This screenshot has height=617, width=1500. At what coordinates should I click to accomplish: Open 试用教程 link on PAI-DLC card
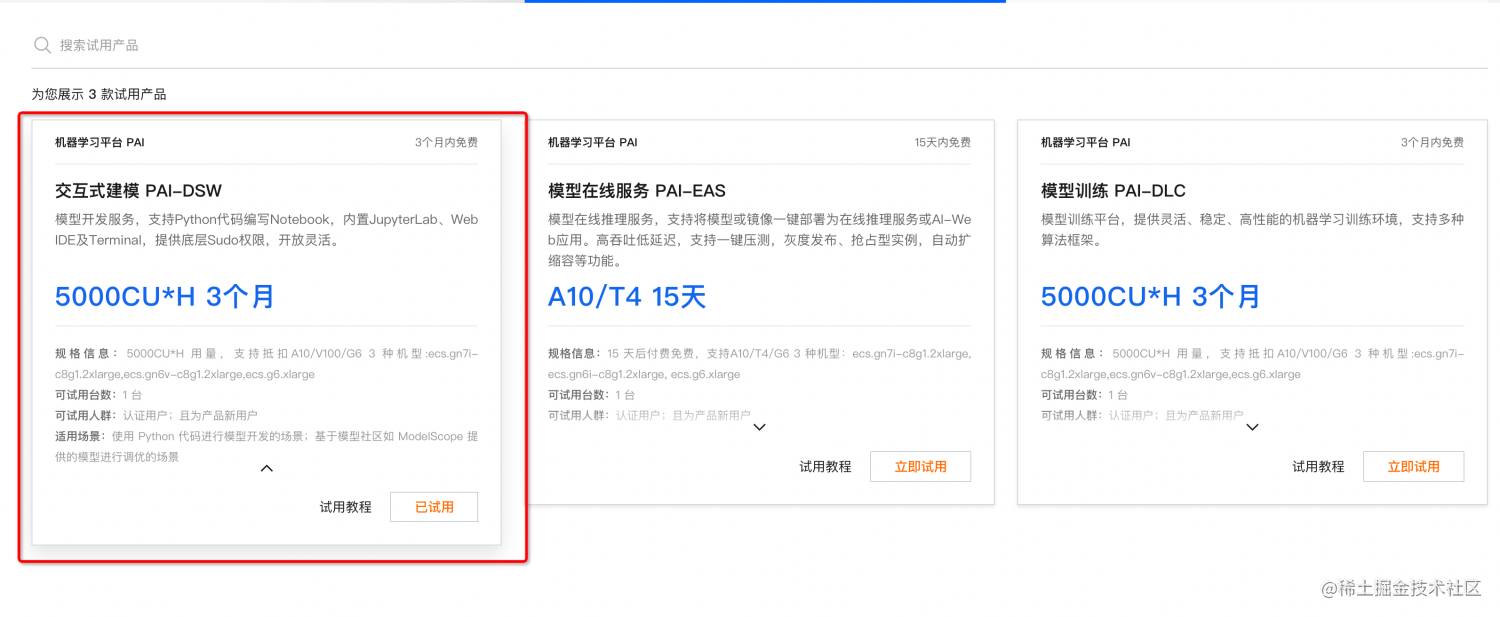click(x=1318, y=466)
